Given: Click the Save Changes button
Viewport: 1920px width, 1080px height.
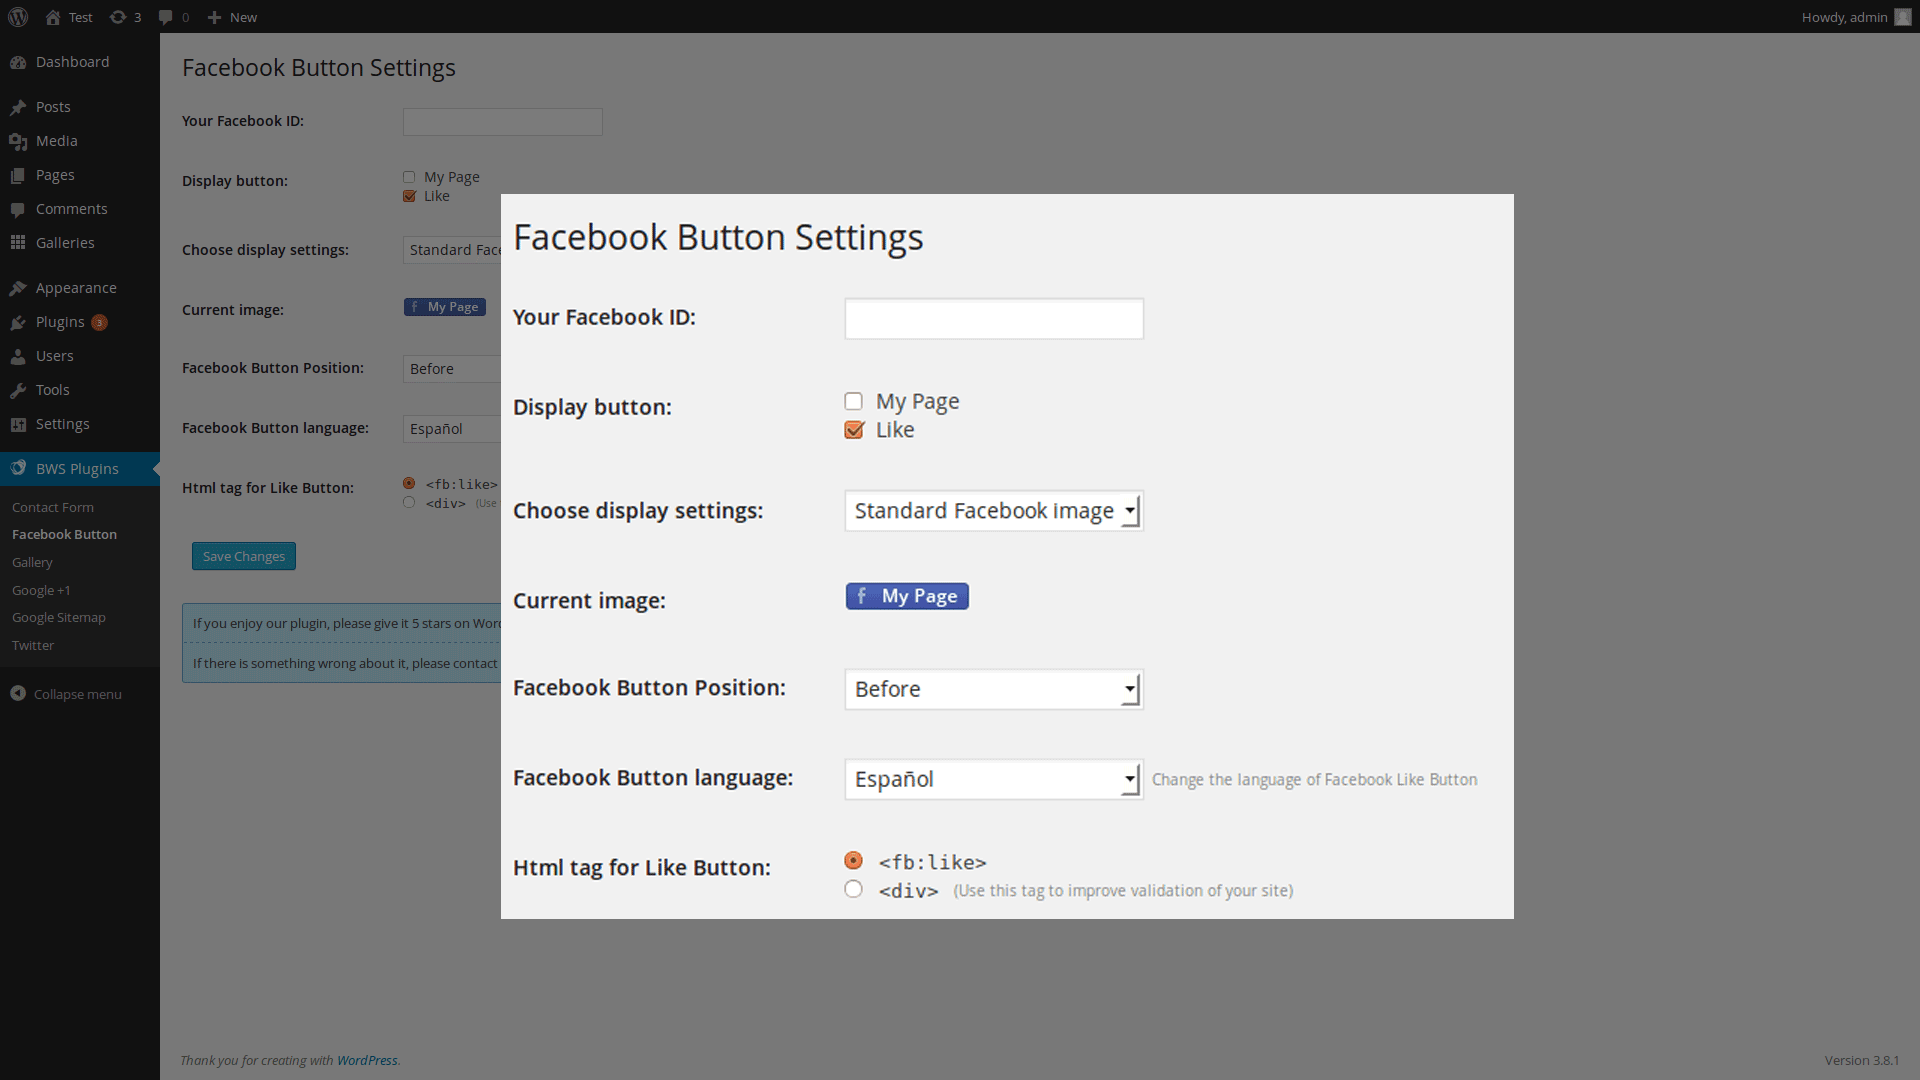Looking at the screenshot, I should (x=244, y=556).
